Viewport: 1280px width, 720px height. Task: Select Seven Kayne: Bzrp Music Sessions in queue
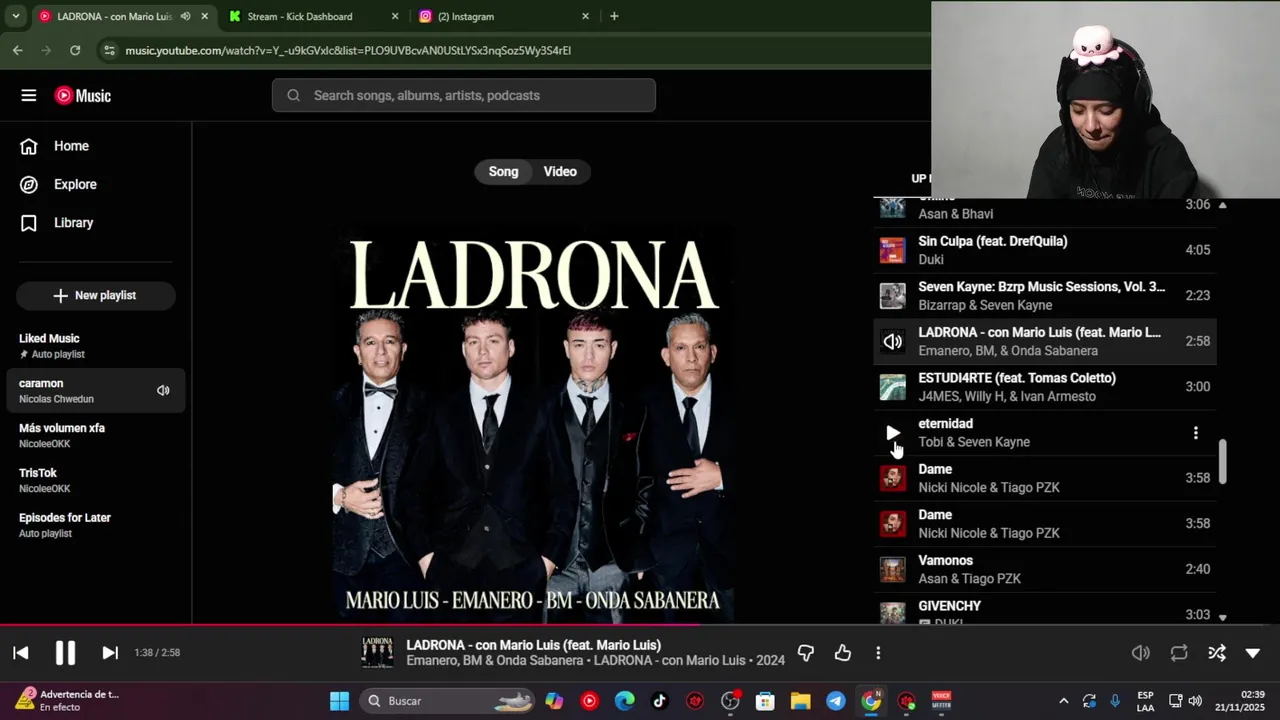click(1045, 296)
